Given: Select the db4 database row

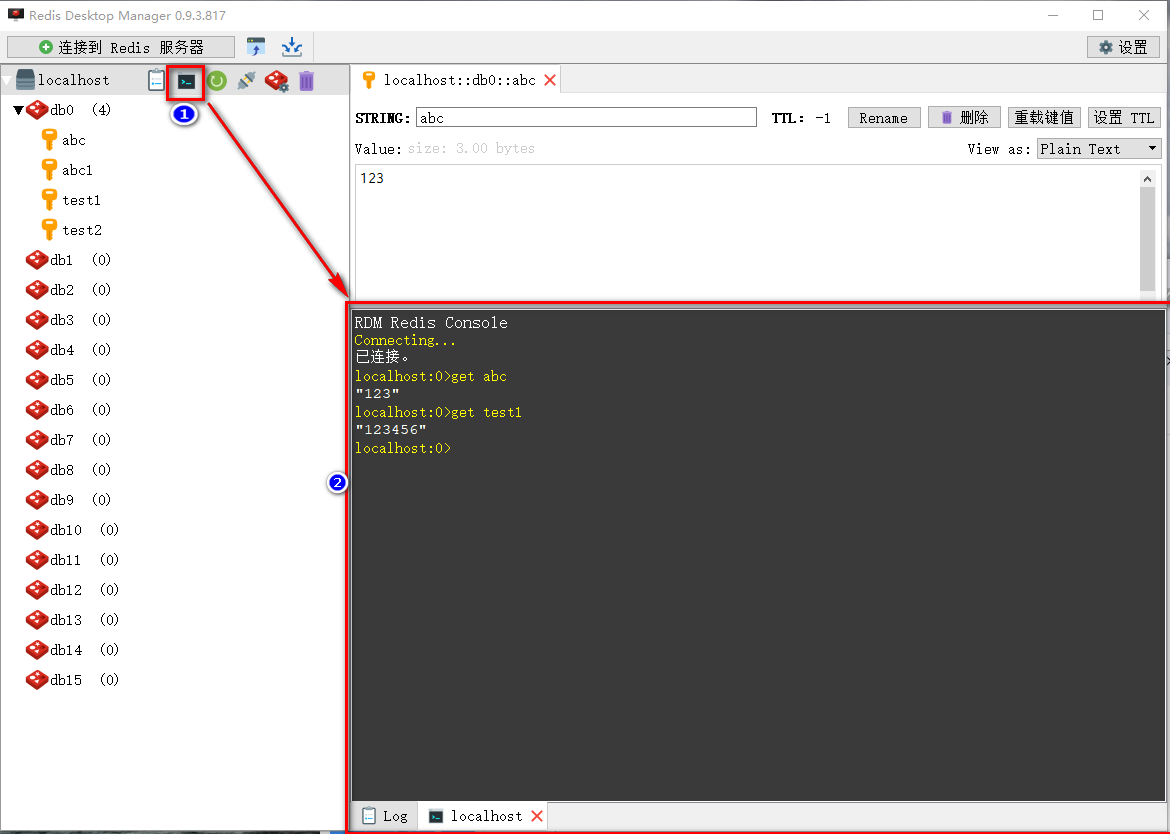Looking at the screenshot, I should pyautogui.click(x=69, y=350).
